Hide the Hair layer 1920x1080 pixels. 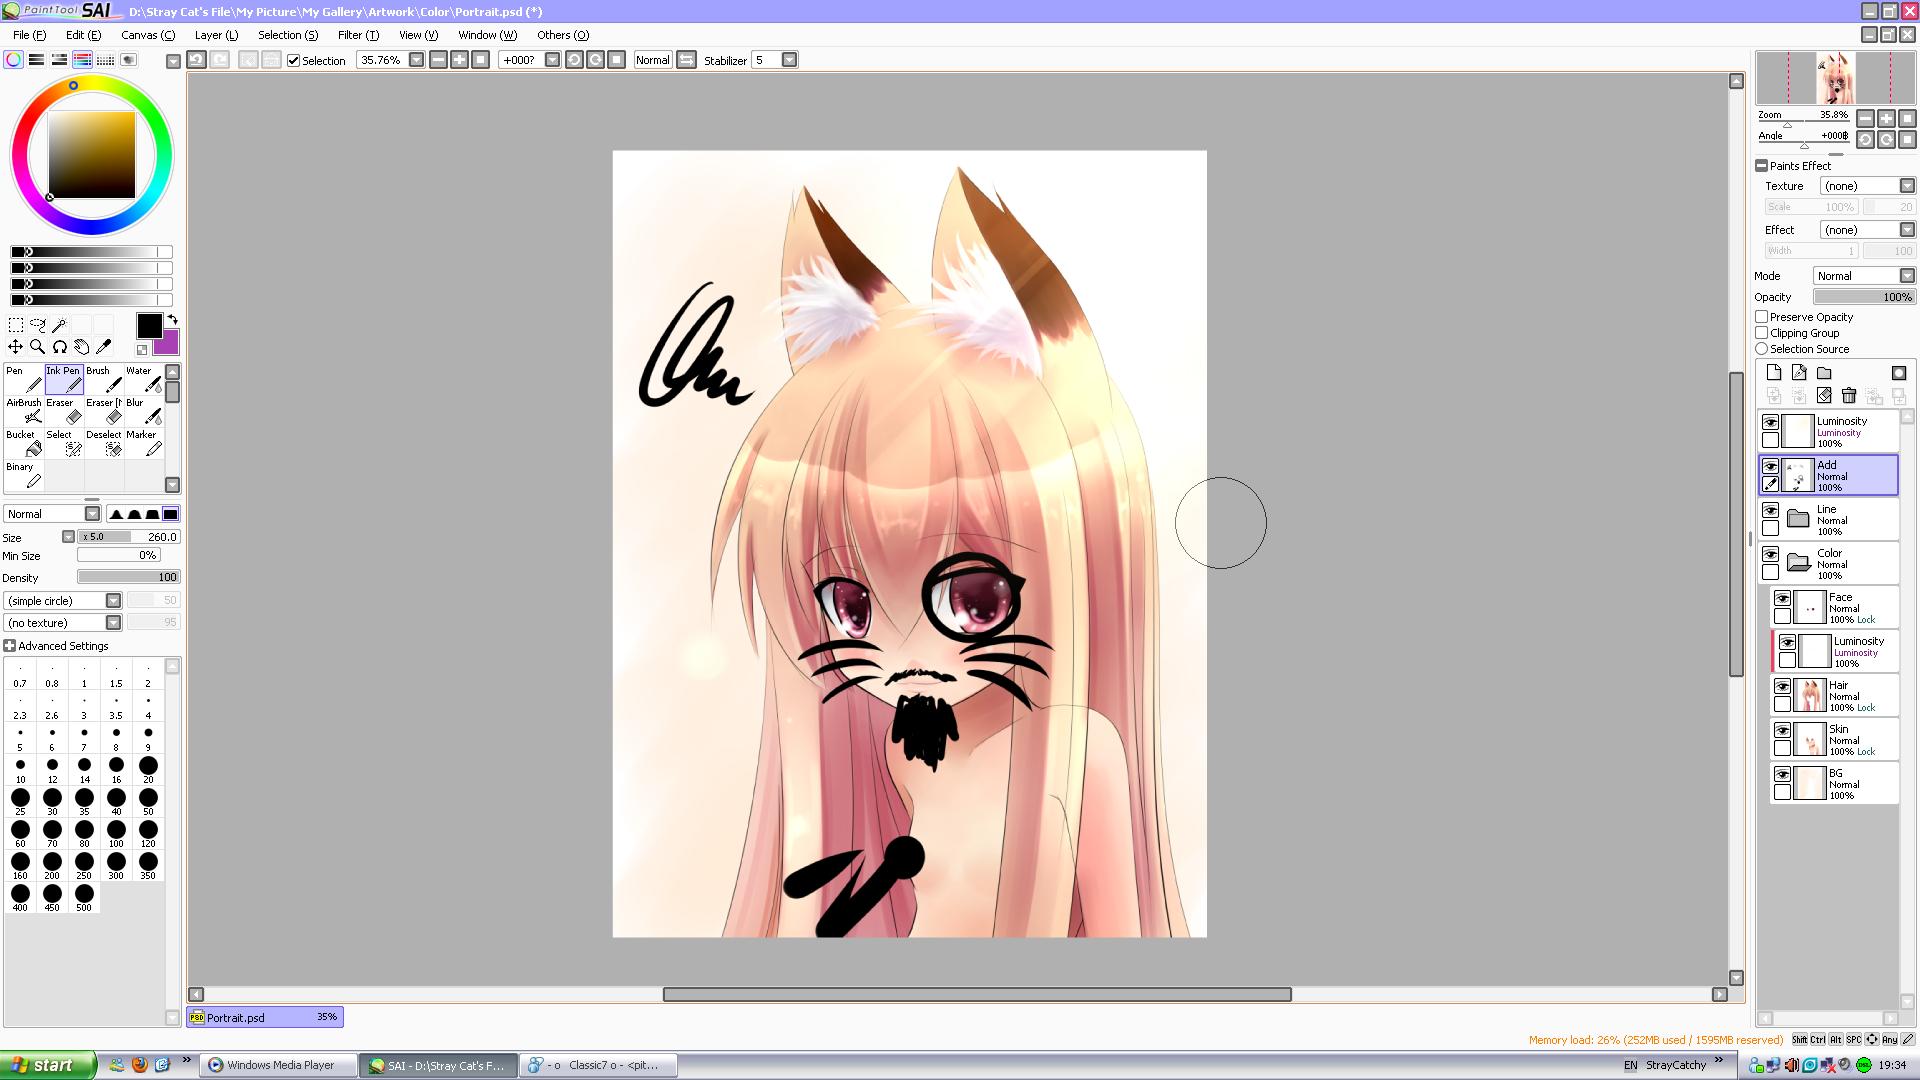(x=1782, y=686)
